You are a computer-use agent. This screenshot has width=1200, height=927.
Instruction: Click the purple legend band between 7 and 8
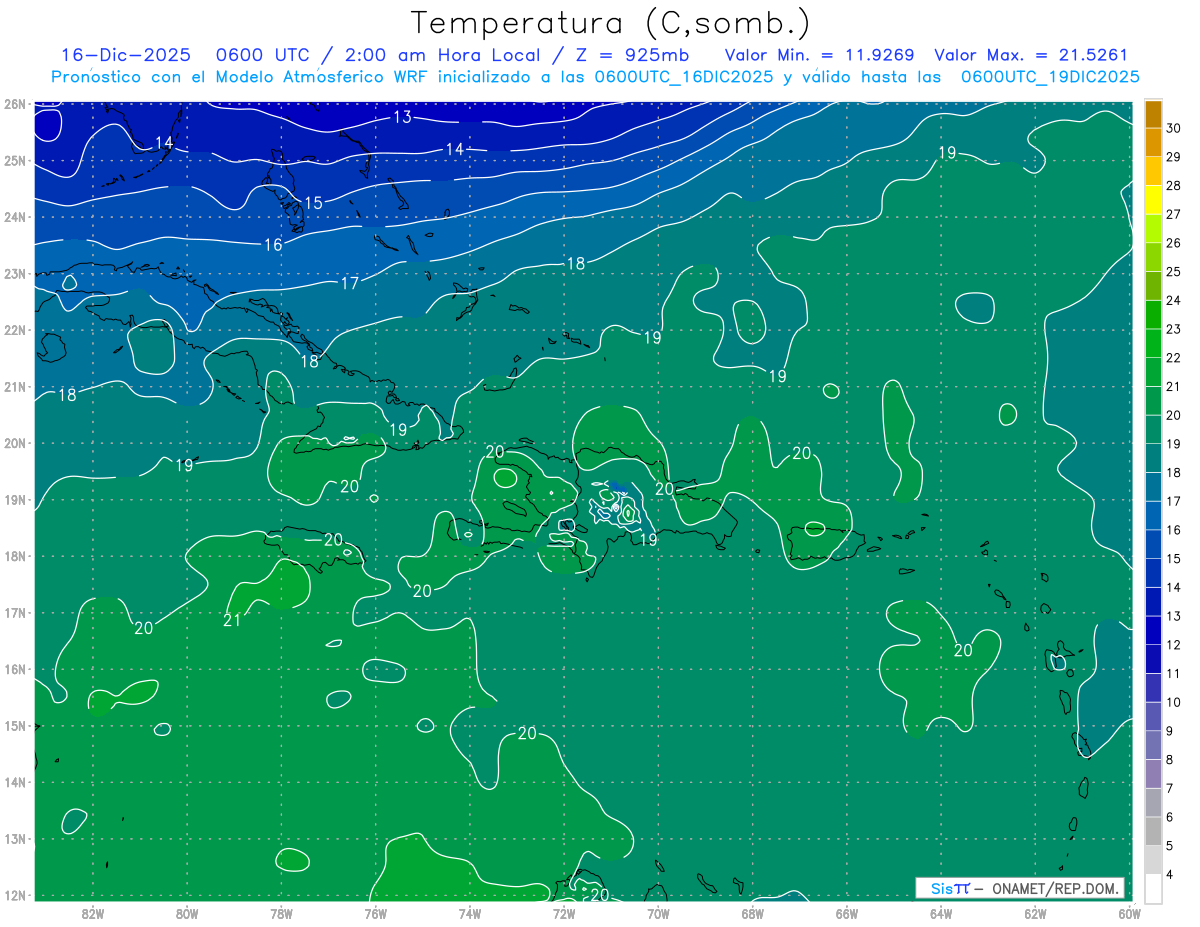[1153, 774]
